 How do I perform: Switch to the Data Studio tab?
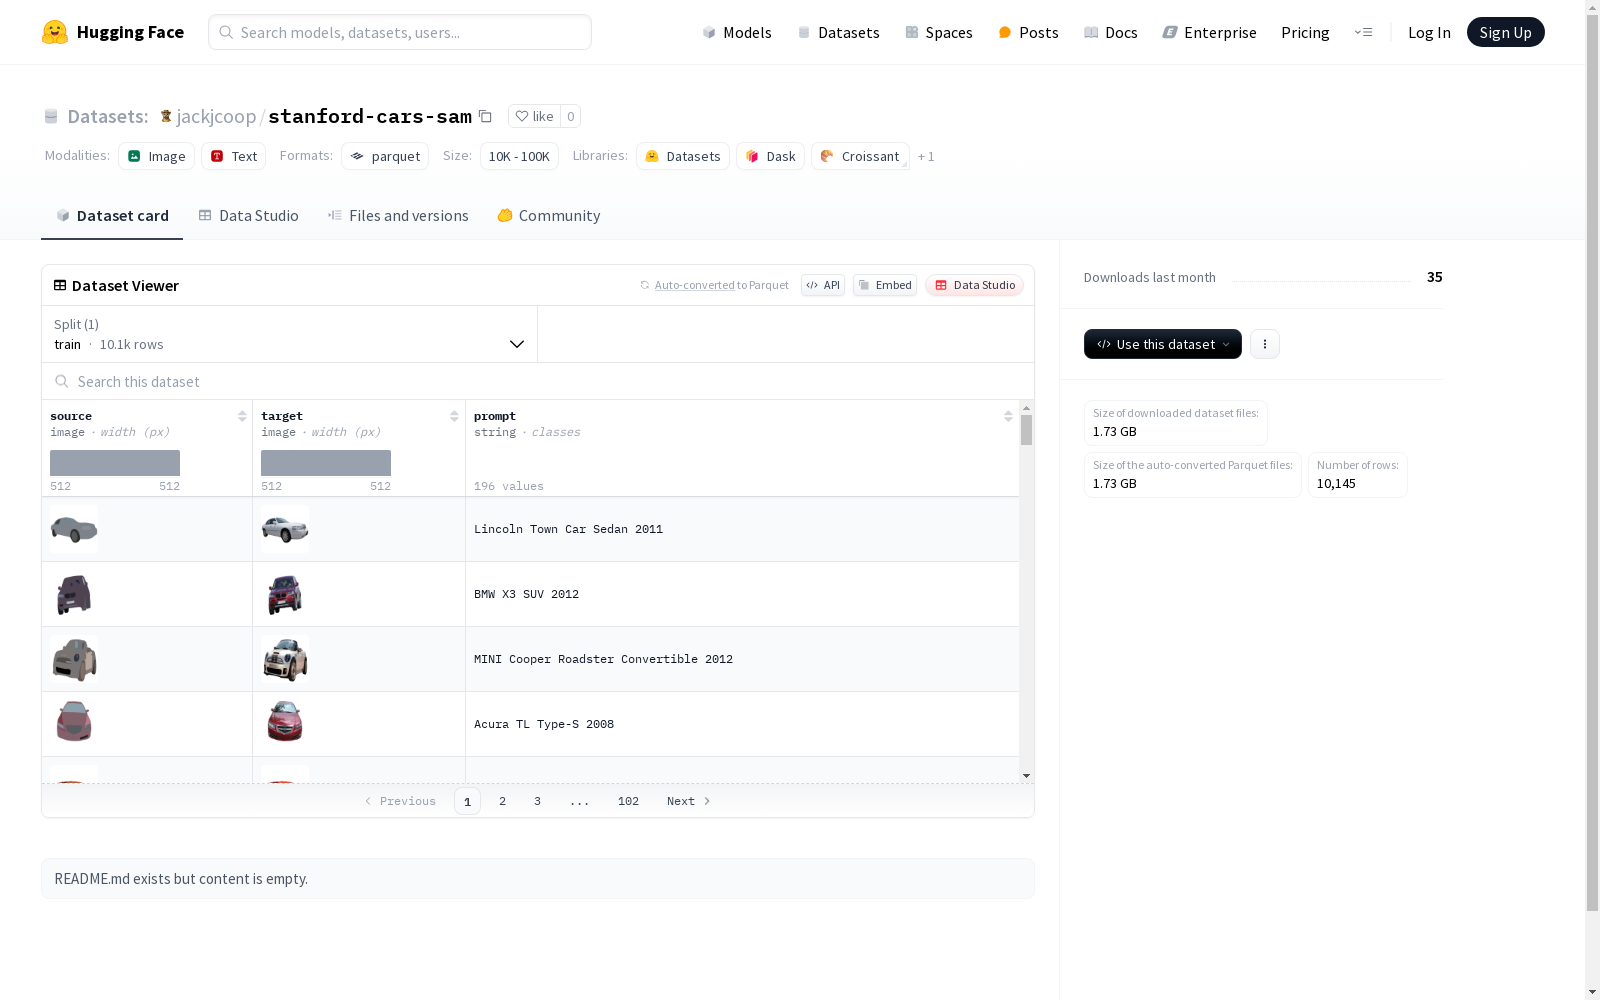[x=248, y=215]
